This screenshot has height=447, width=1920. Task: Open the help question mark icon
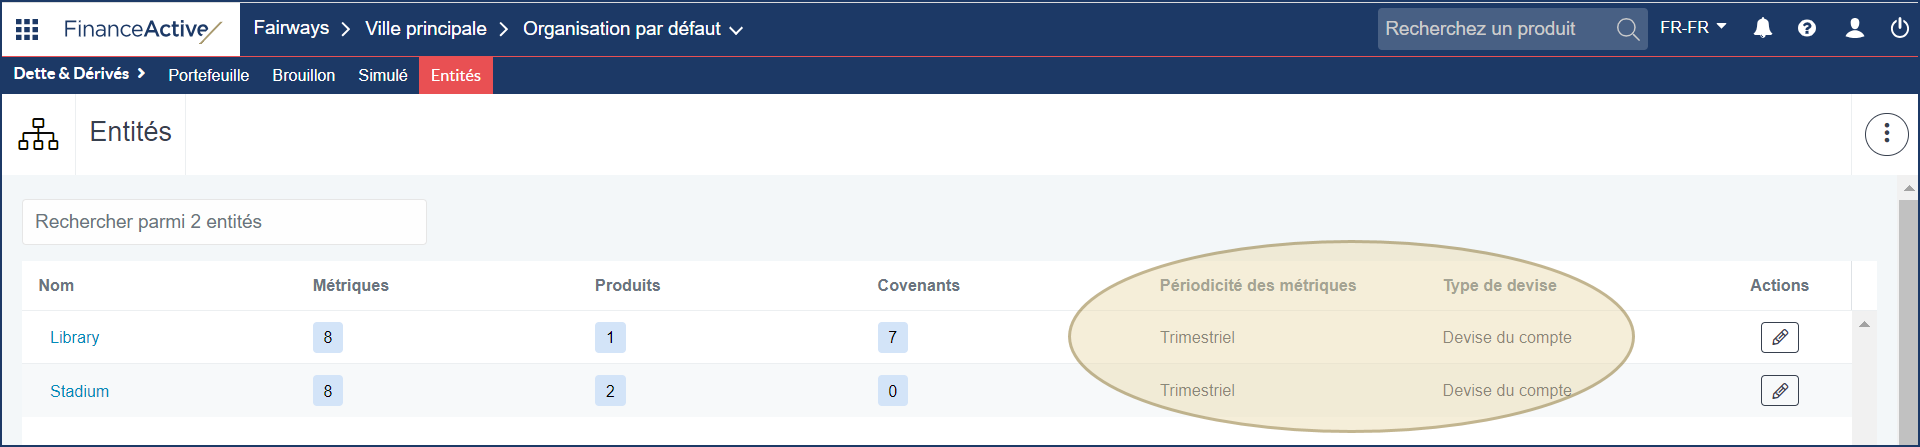coord(1807,28)
